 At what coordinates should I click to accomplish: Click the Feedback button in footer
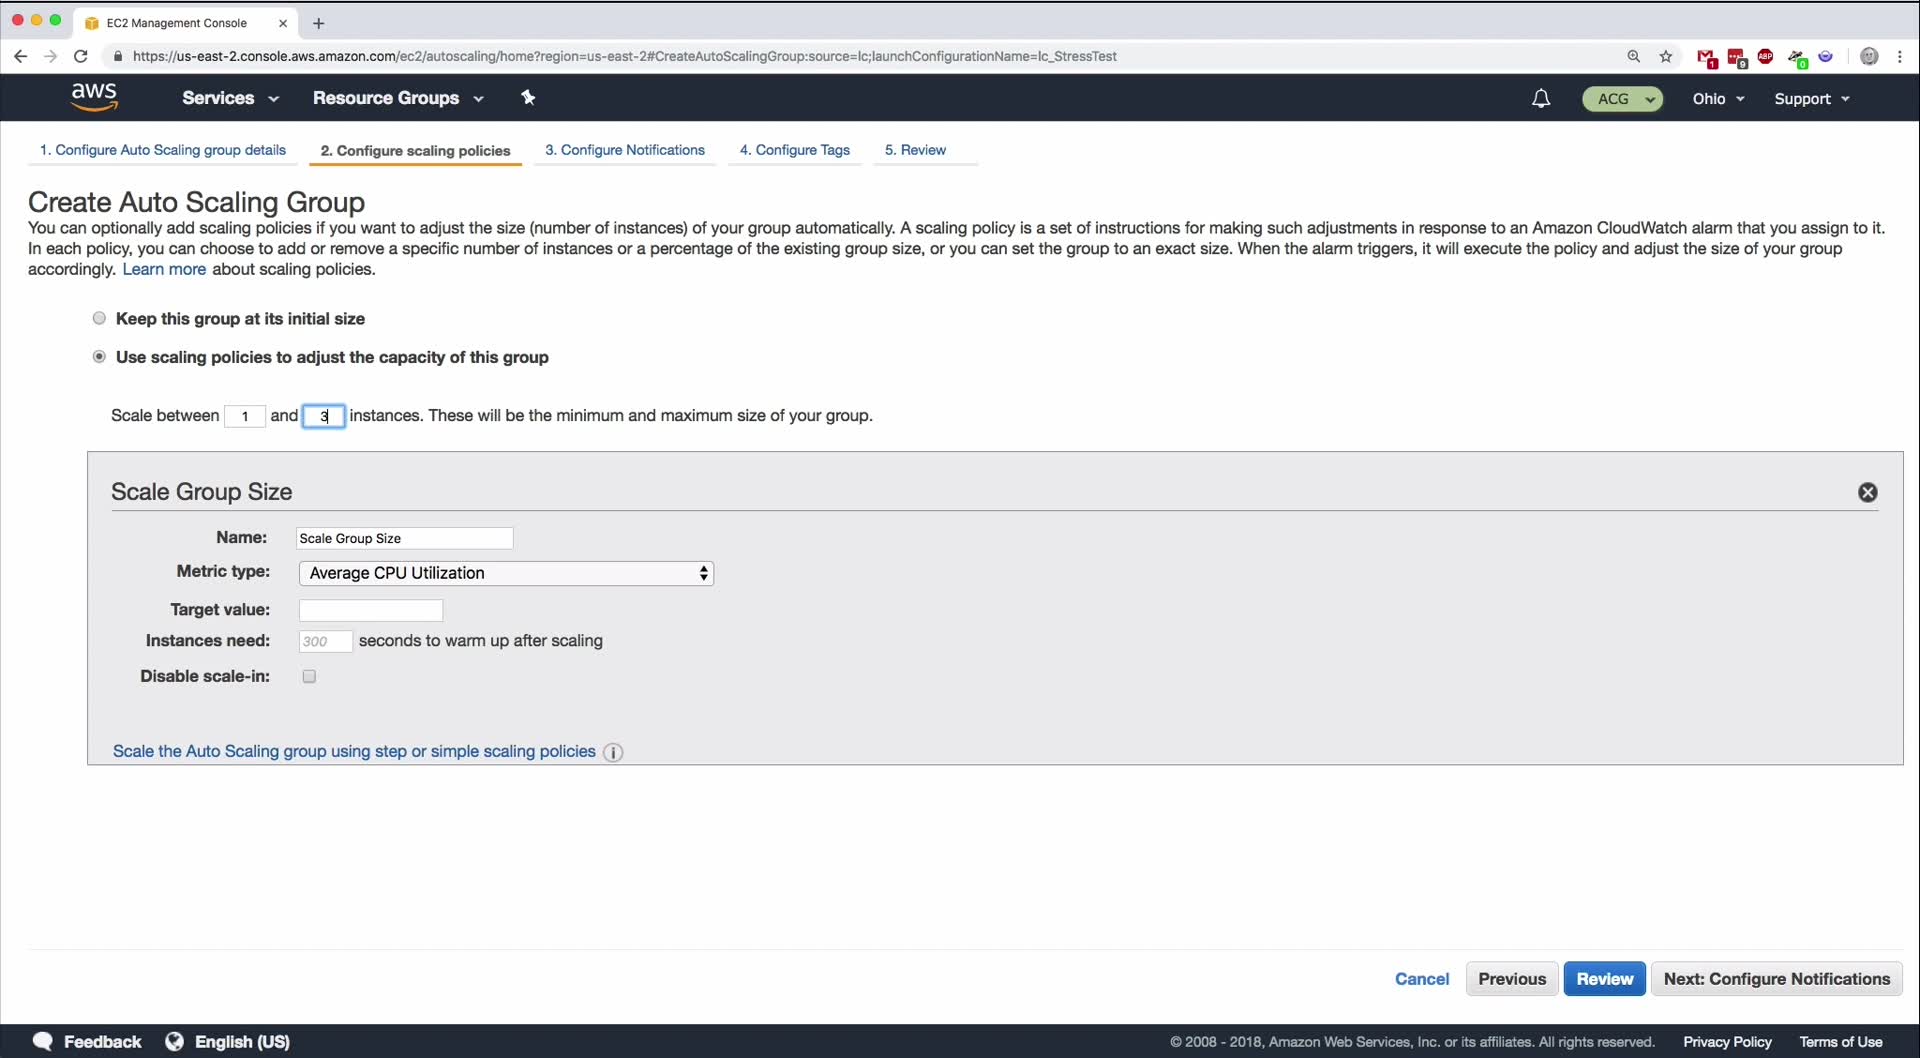(102, 1041)
